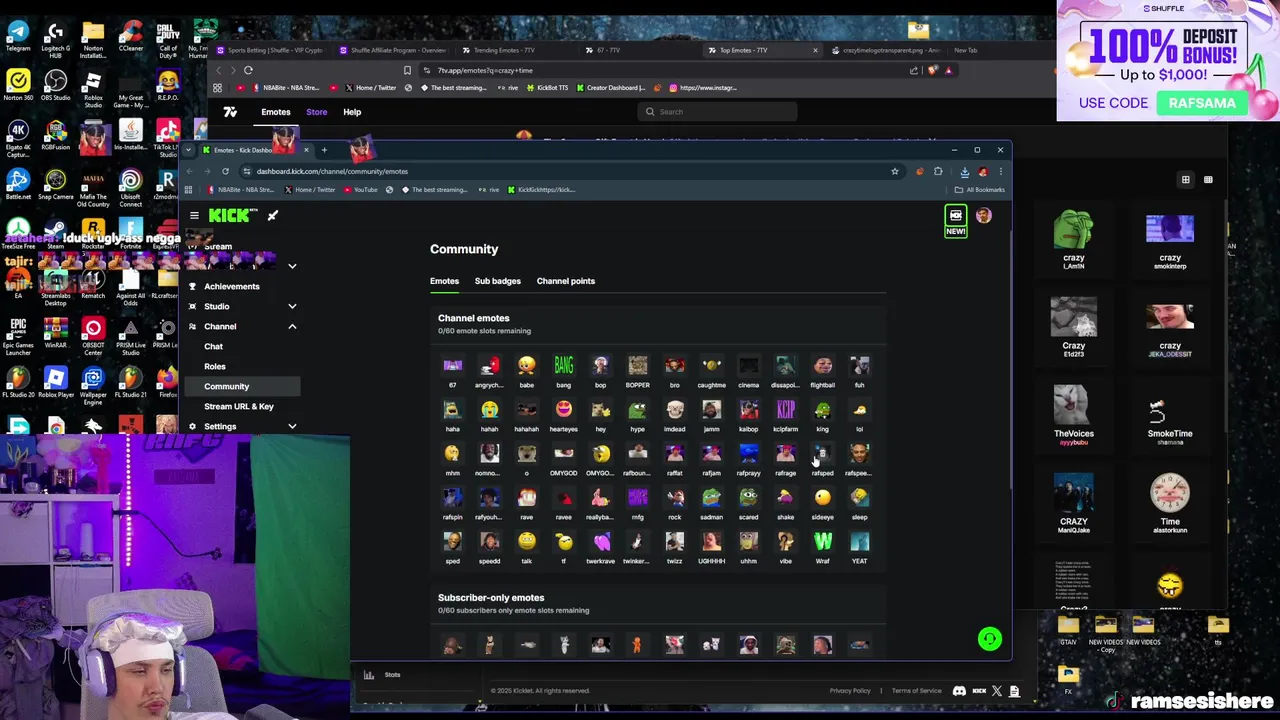
Task: Open All Bookmarks folder in Kick window
Action: (980, 190)
